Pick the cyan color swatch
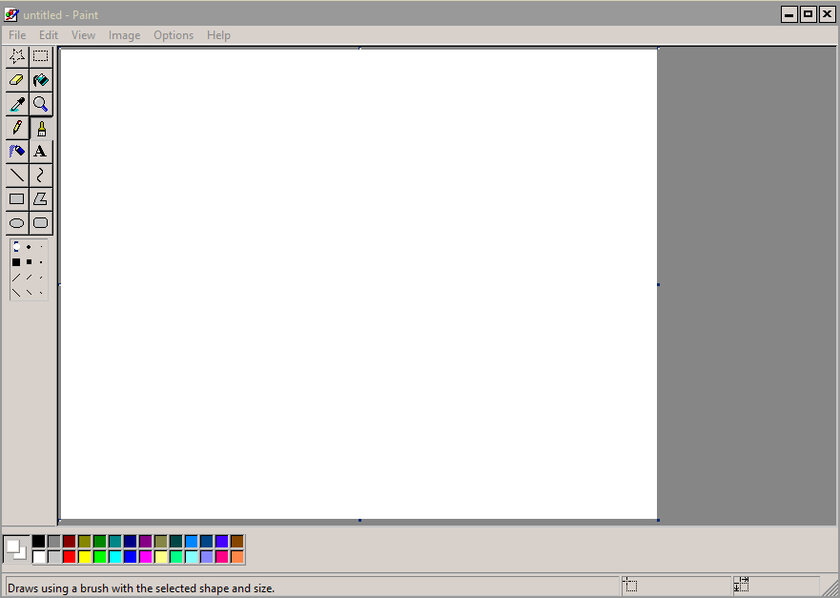 [115, 557]
